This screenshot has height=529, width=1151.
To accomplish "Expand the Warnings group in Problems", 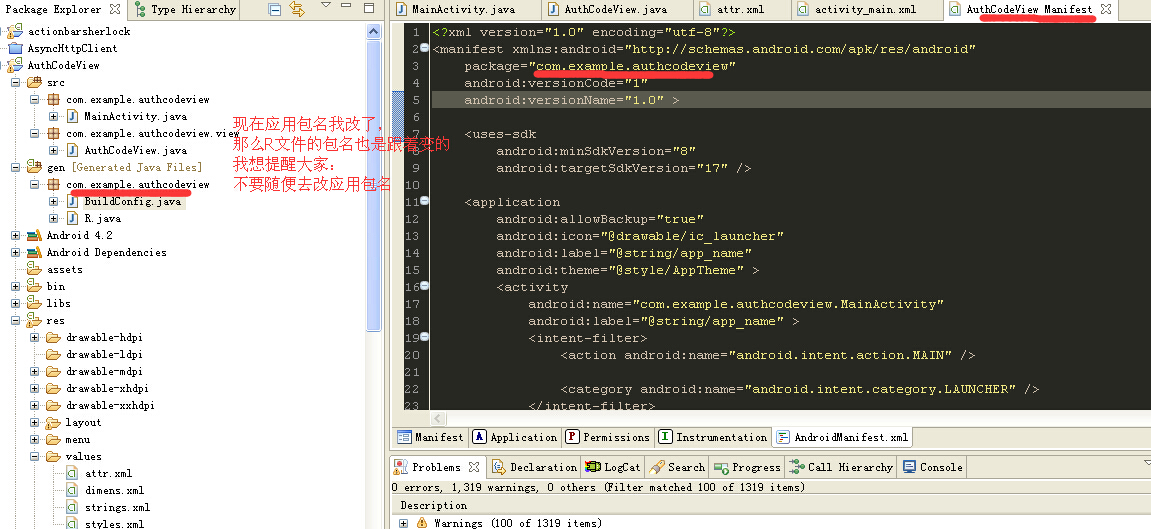I will pyautogui.click(x=403, y=523).
